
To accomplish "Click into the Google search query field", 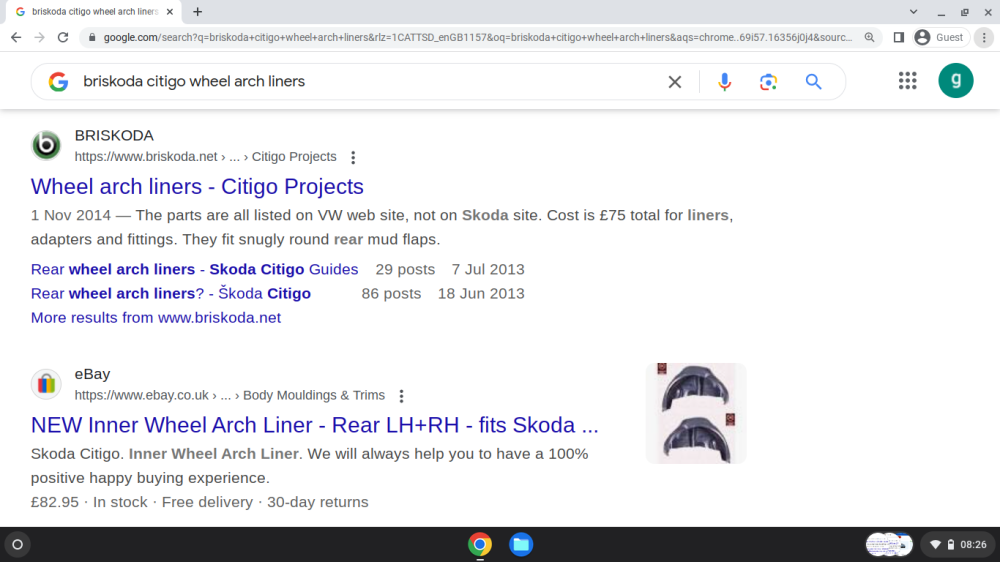I will coord(370,82).
